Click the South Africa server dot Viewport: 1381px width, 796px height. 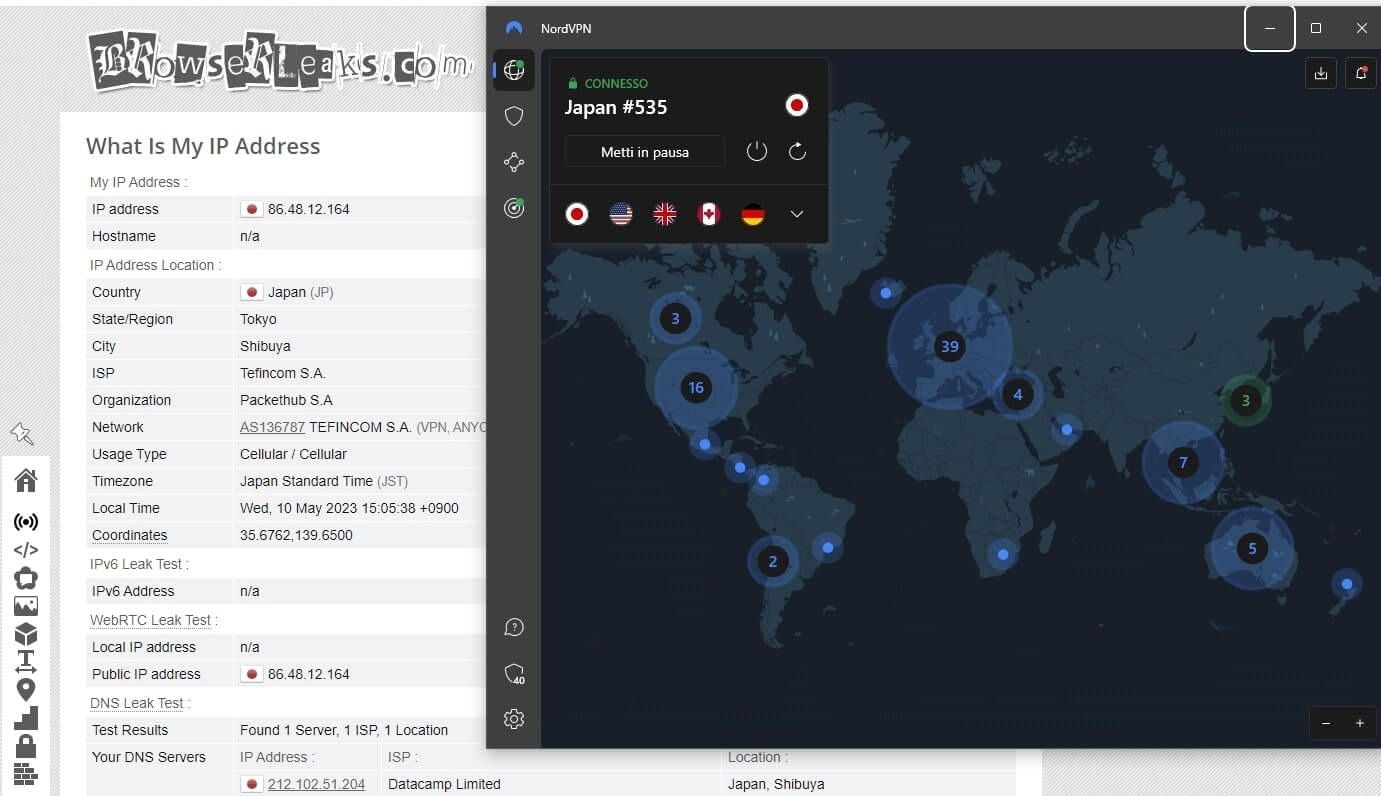(x=1002, y=554)
